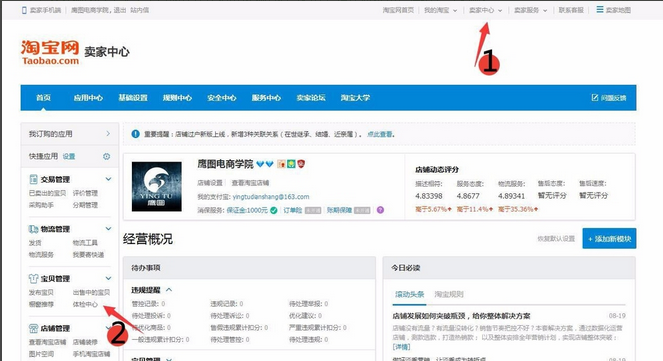Click the 店铺设置 link beside shop logo
Screen dimensions: 663x361
click(210, 183)
